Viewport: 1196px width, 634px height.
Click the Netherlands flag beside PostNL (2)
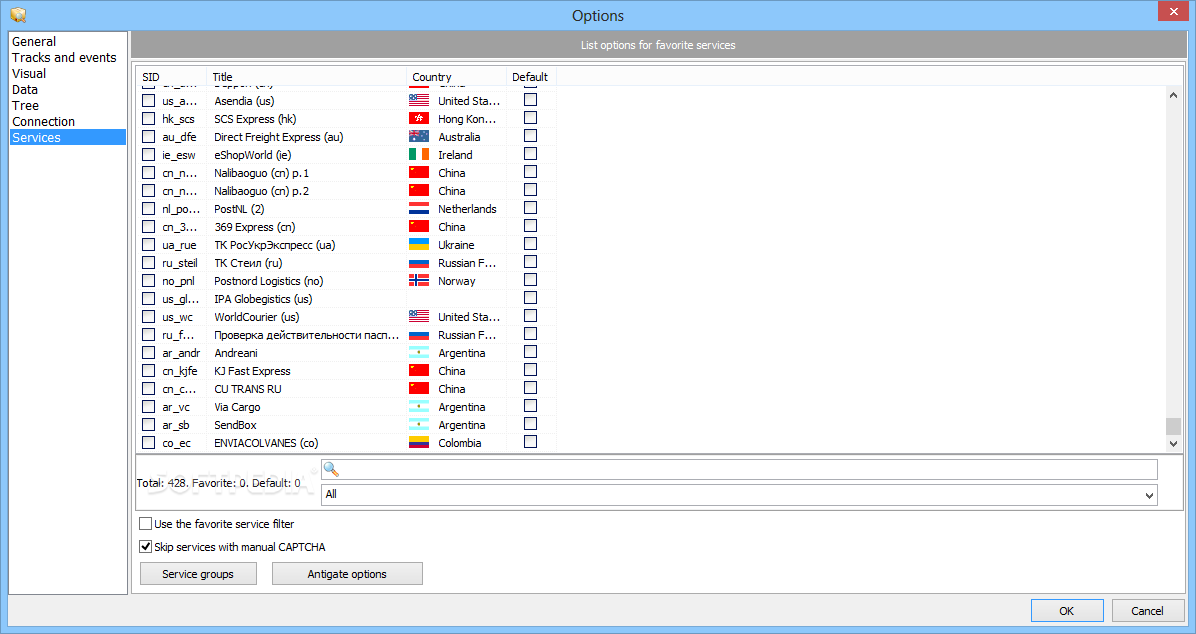[419, 209]
